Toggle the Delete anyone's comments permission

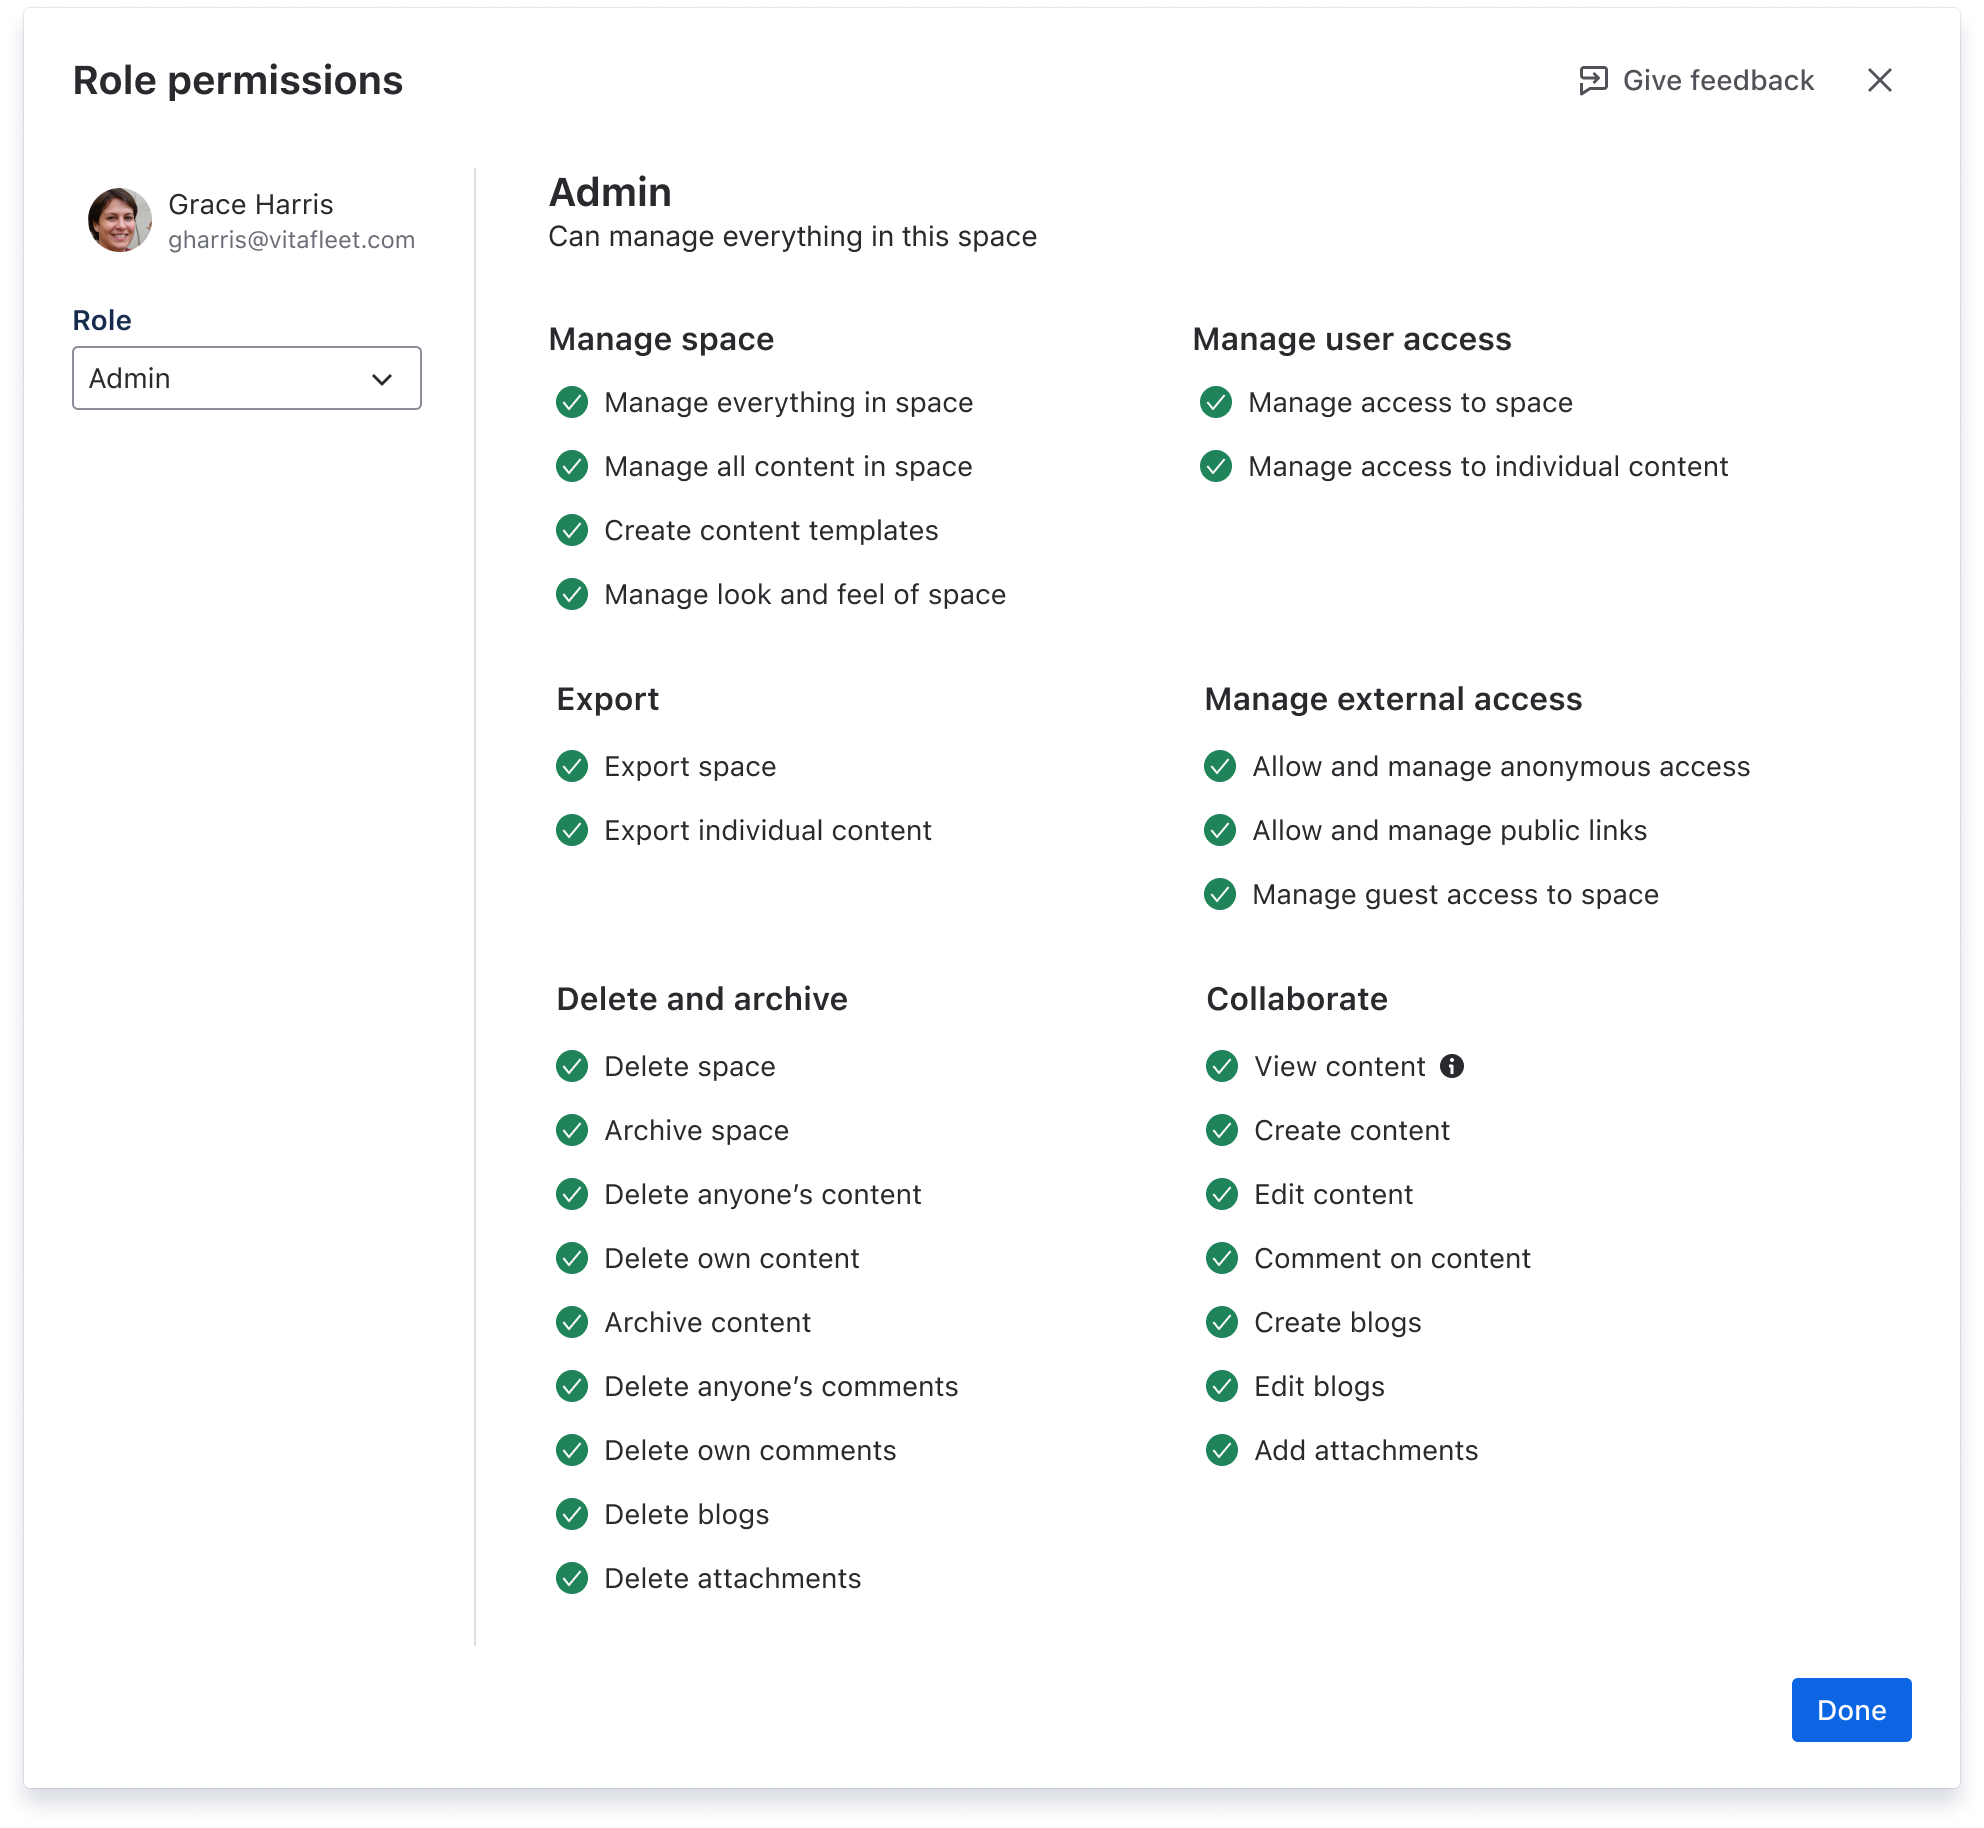click(x=571, y=1386)
